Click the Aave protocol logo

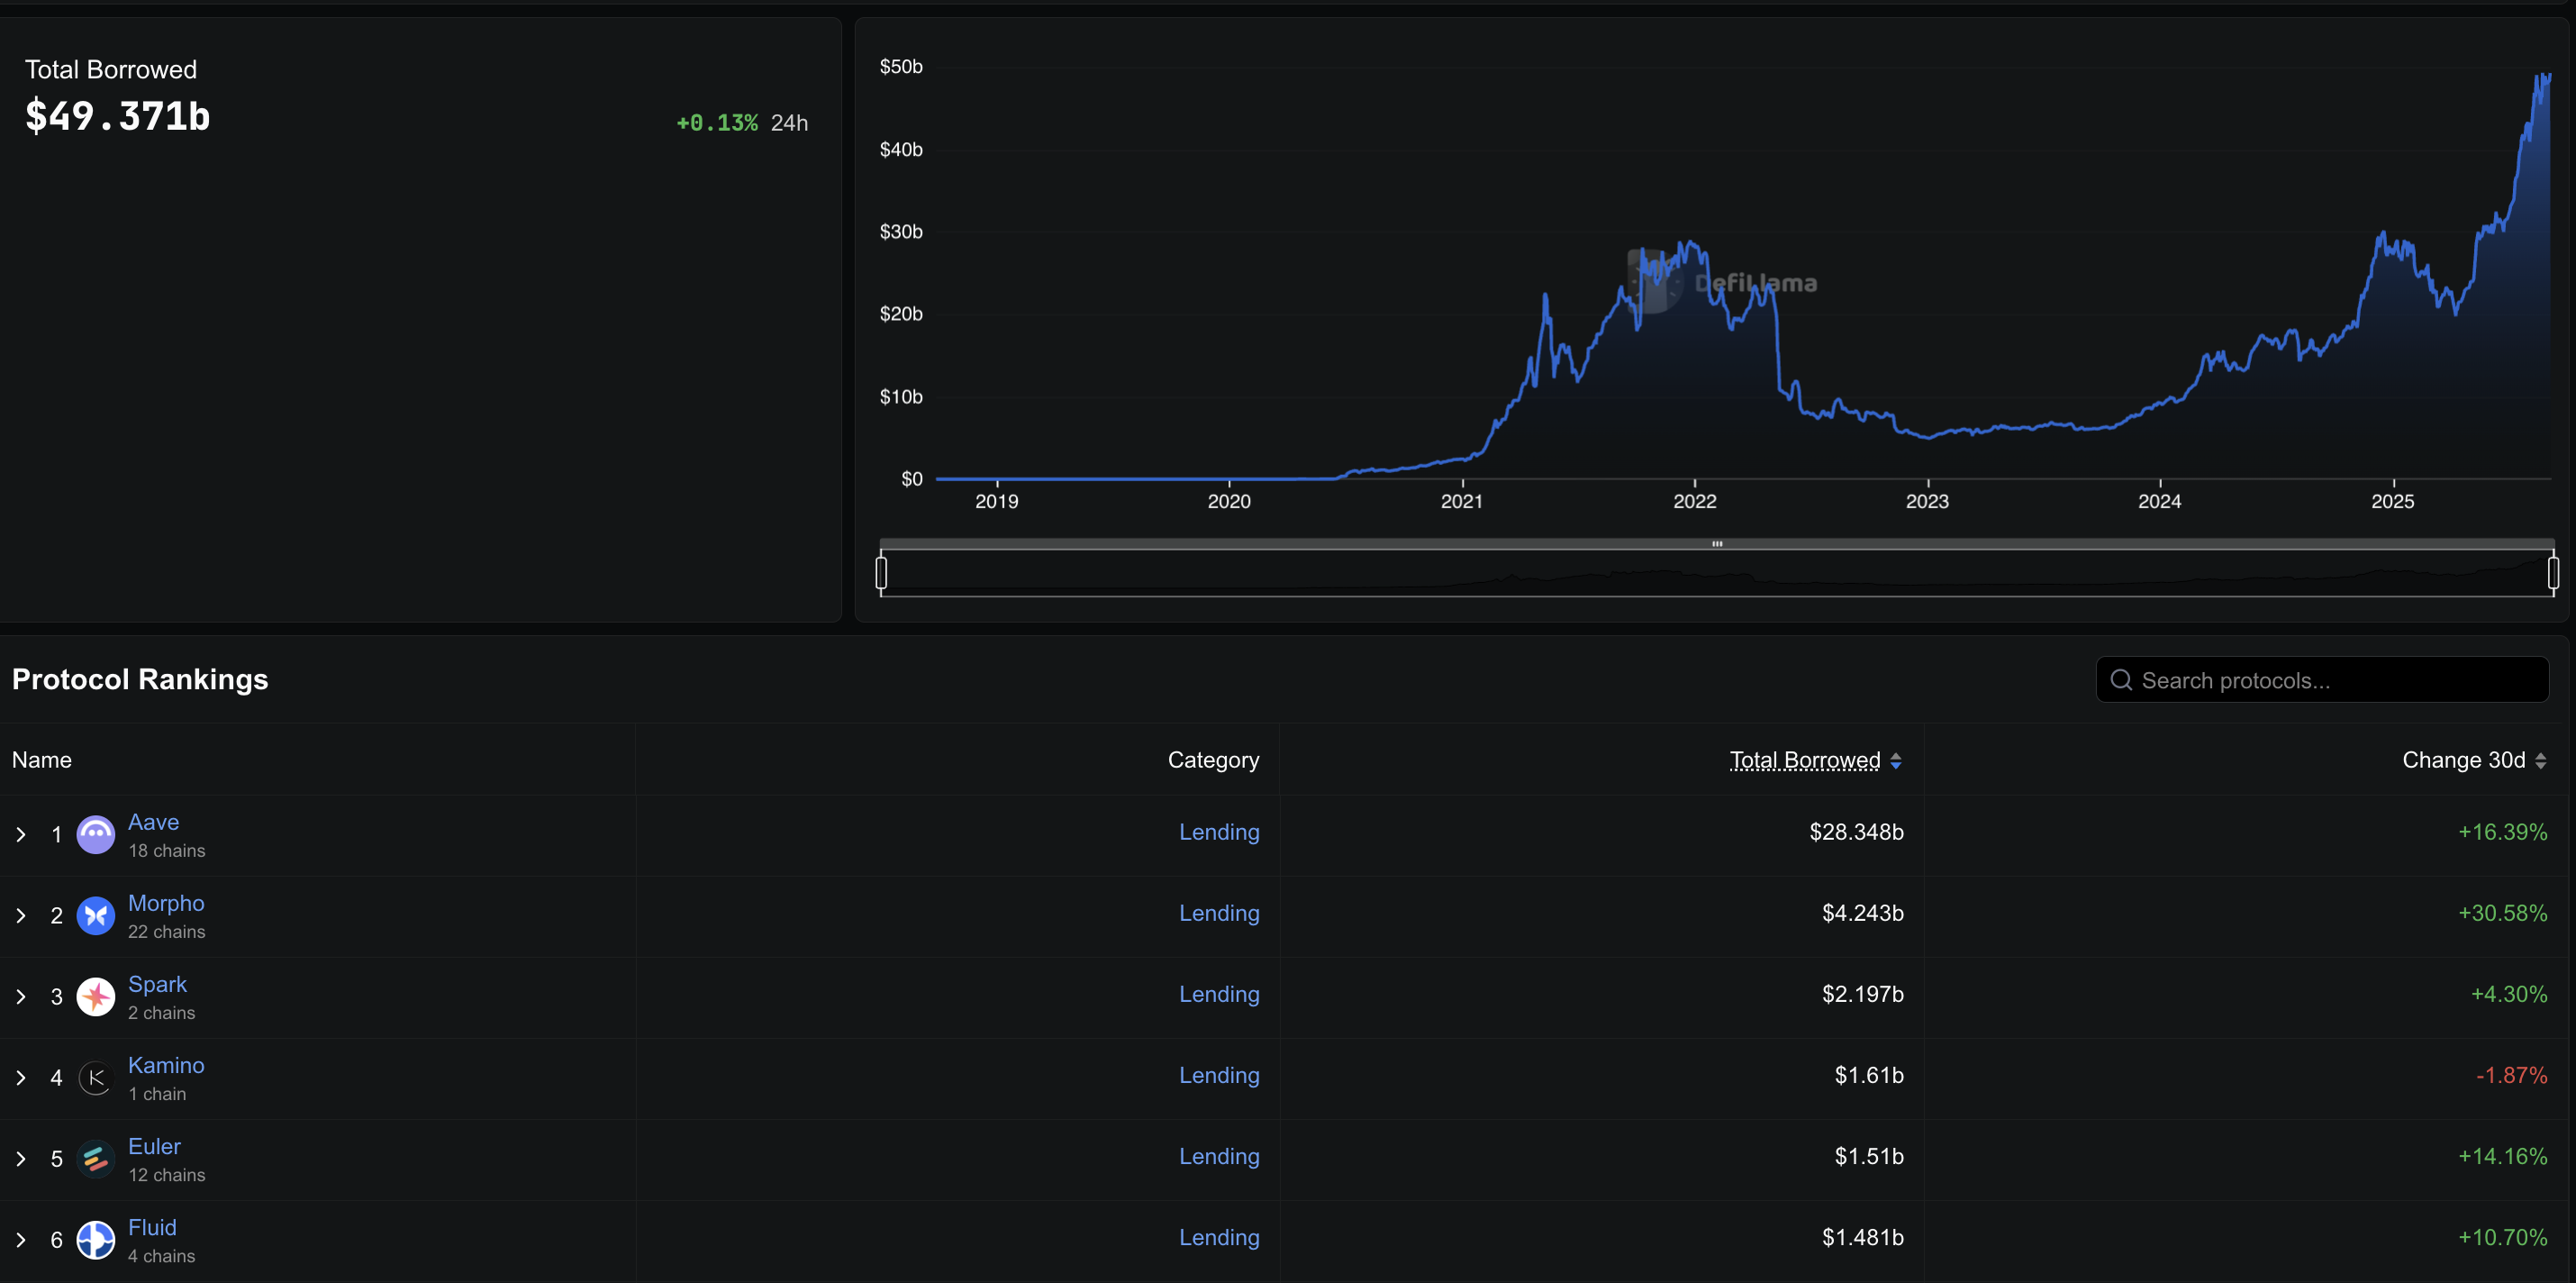[95, 834]
